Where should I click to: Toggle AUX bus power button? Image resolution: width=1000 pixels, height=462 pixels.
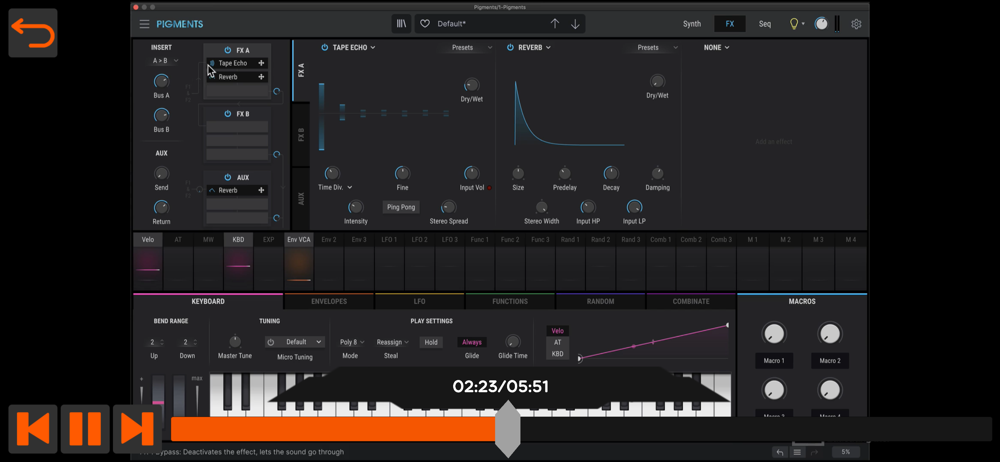(228, 177)
